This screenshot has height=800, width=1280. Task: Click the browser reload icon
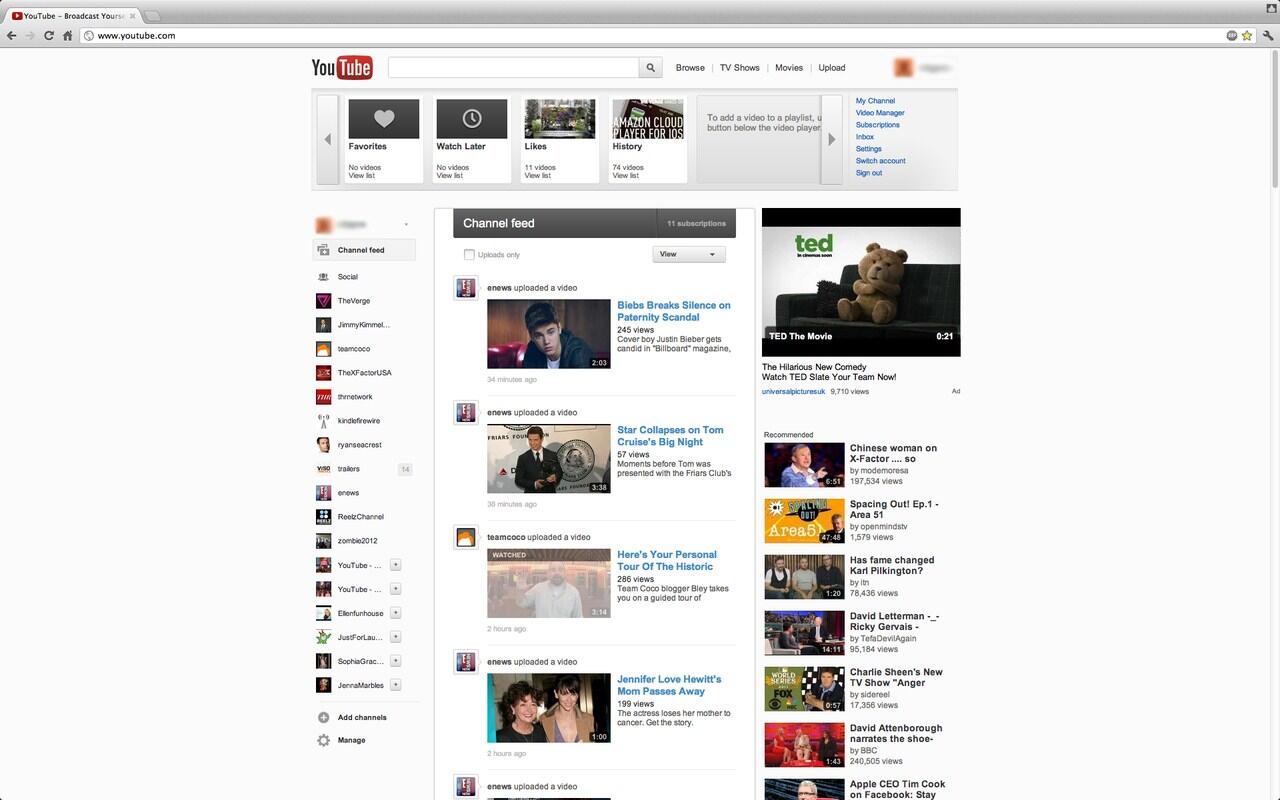pyautogui.click(x=48, y=36)
